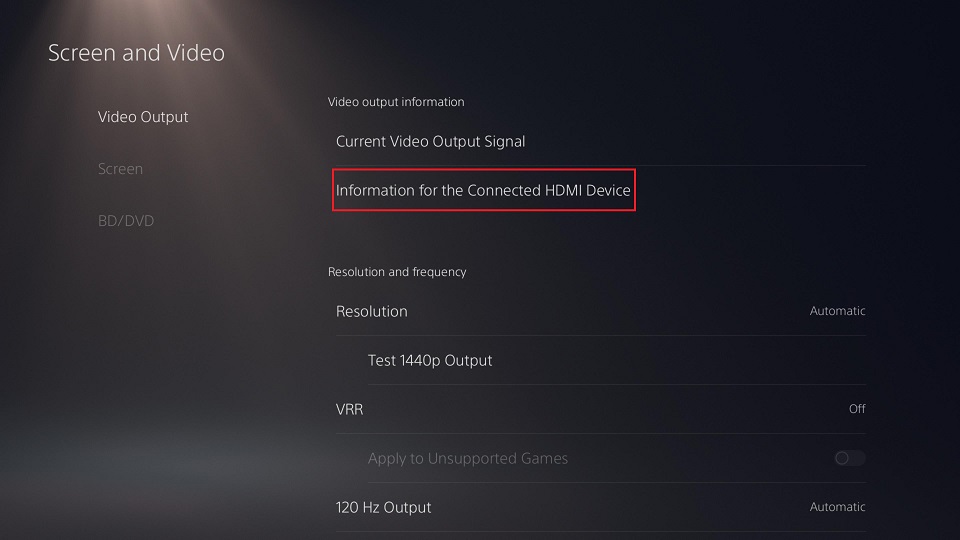The width and height of the screenshot is (960, 540).
Task: Run Test 1440p Output
Action: coord(430,360)
